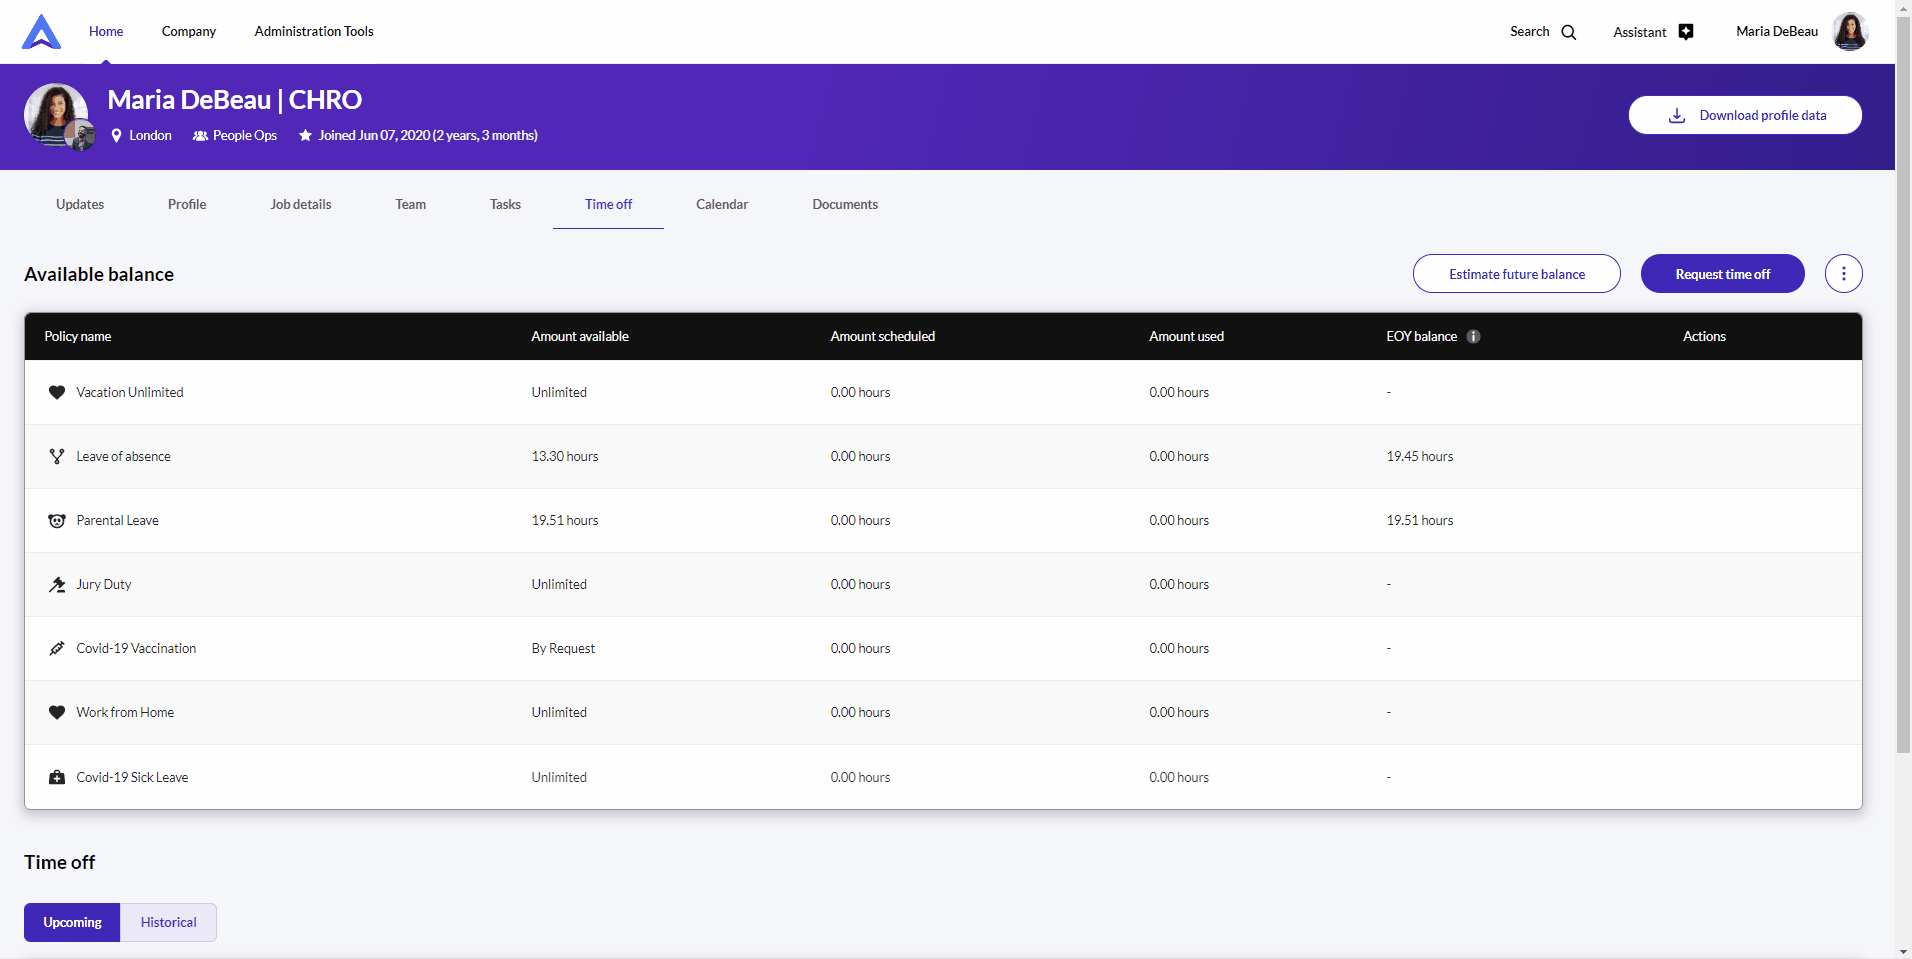Screen dimensions: 1912x959
Task: Click Estimate future balance button
Action: [x=1516, y=274]
